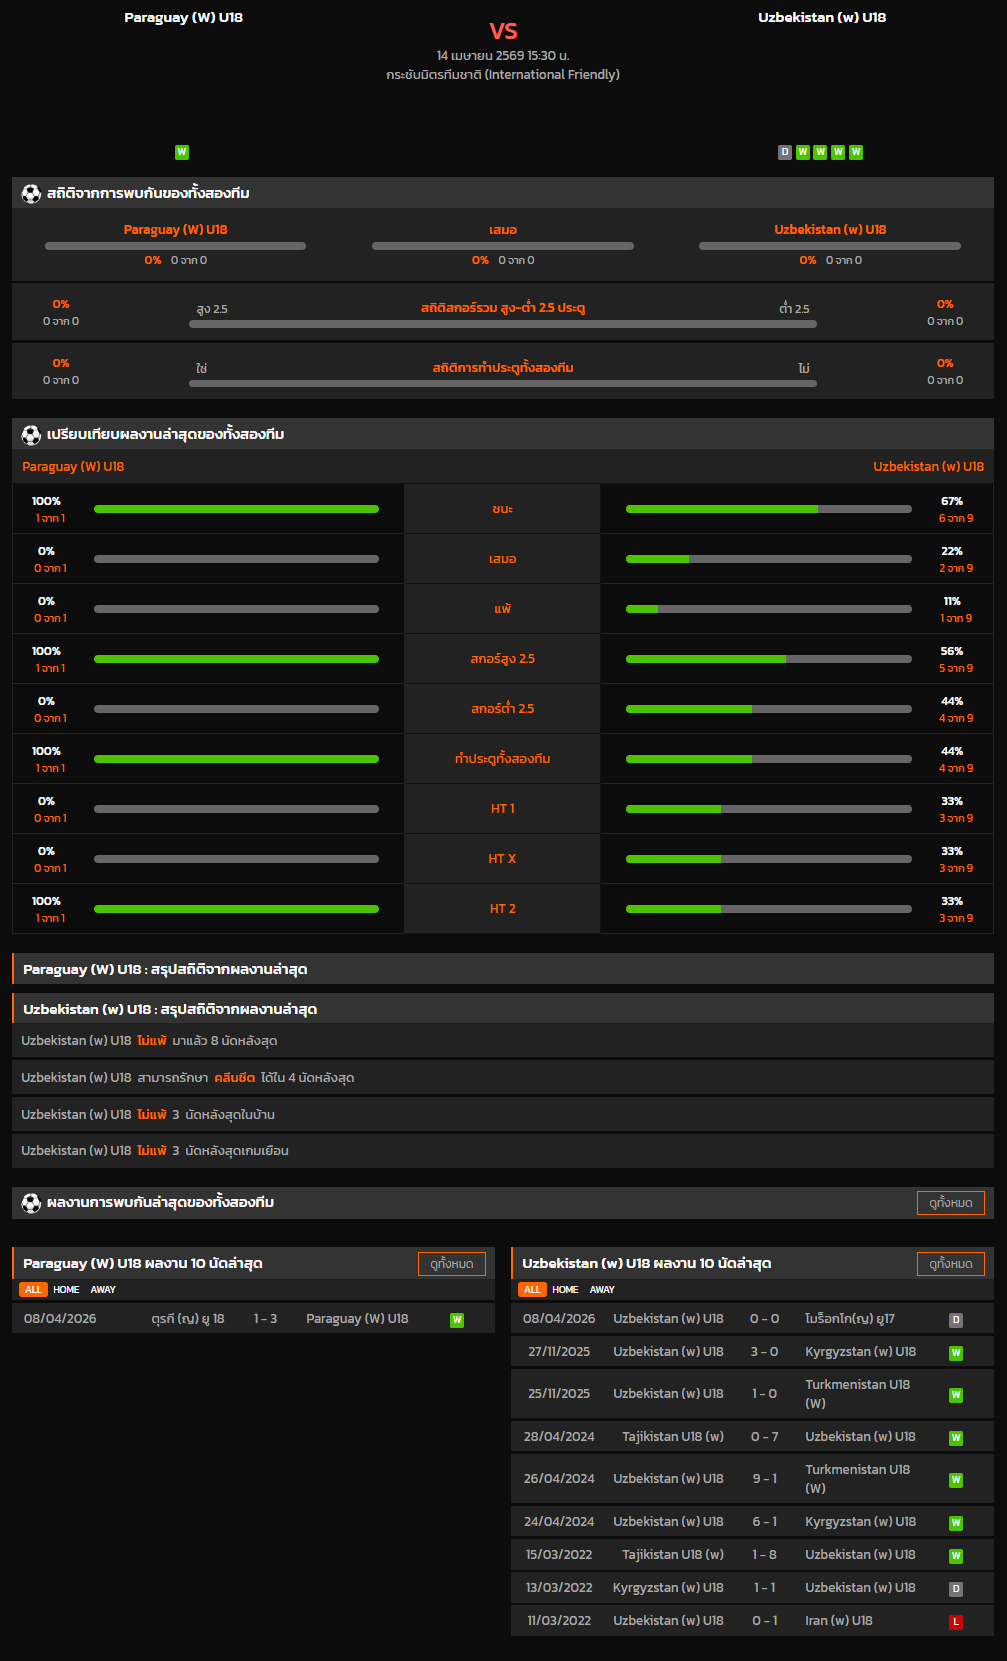Click view all button for head-to-head results
The width and height of the screenshot is (1007, 1661).
(x=950, y=1203)
